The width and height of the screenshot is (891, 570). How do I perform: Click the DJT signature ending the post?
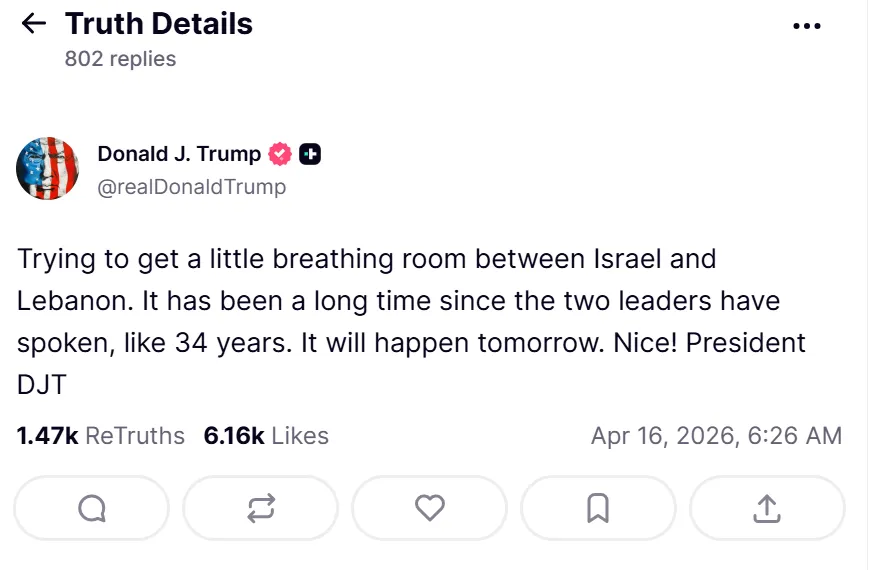(x=42, y=385)
